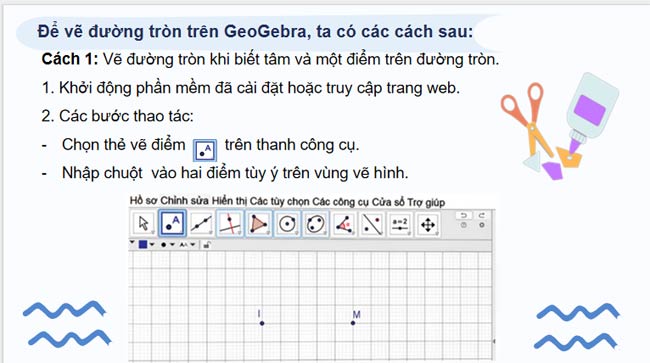Select the Move graphics view tool
The height and width of the screenshot is (363, 650).
[428, 224]
